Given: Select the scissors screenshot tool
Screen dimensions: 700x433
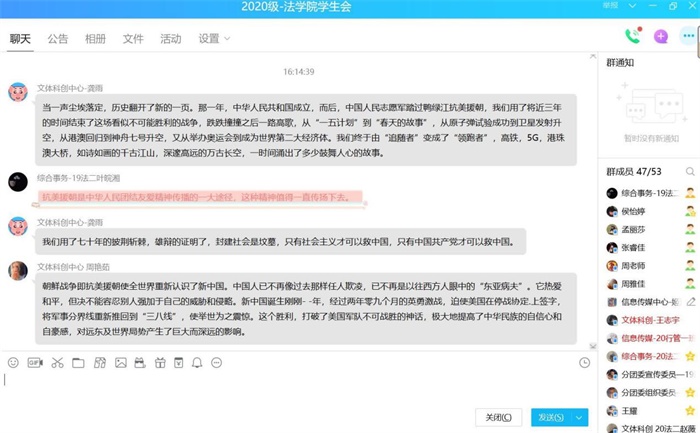Looking at the screenshot, I should pos(57,363).
